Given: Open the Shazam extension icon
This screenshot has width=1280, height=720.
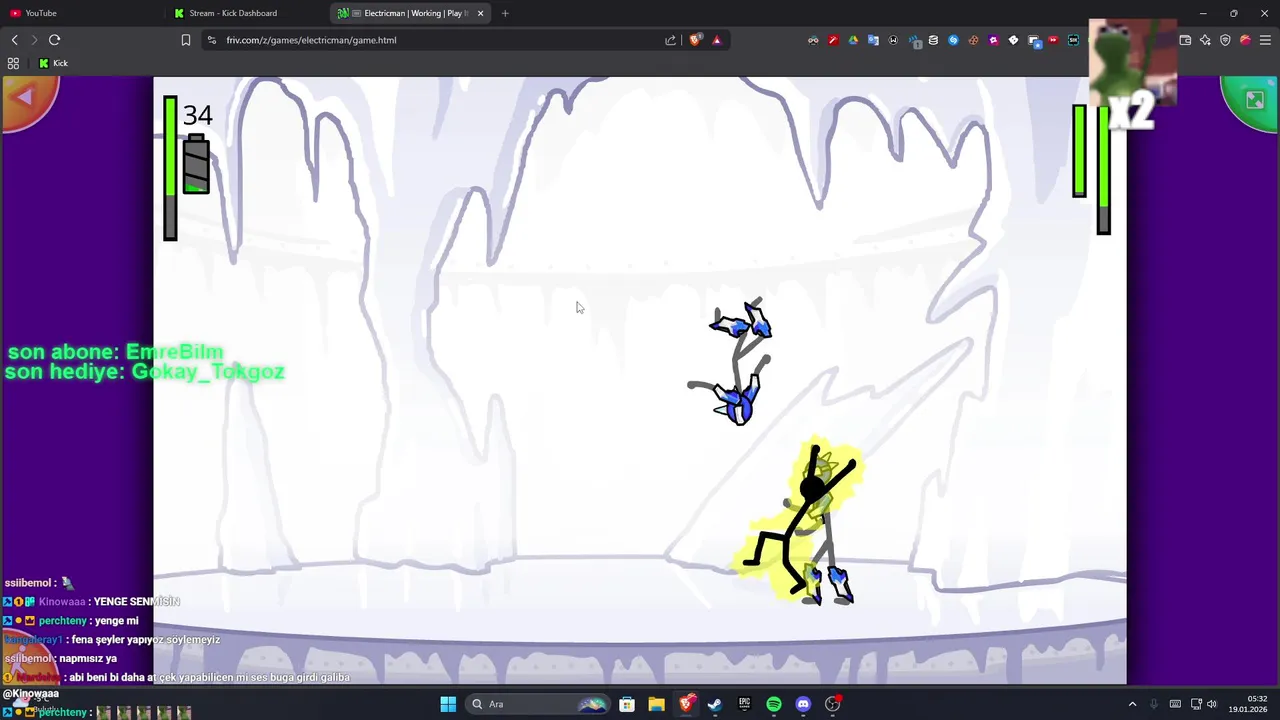Looking at the screenshot, I should tap(953, 40).
